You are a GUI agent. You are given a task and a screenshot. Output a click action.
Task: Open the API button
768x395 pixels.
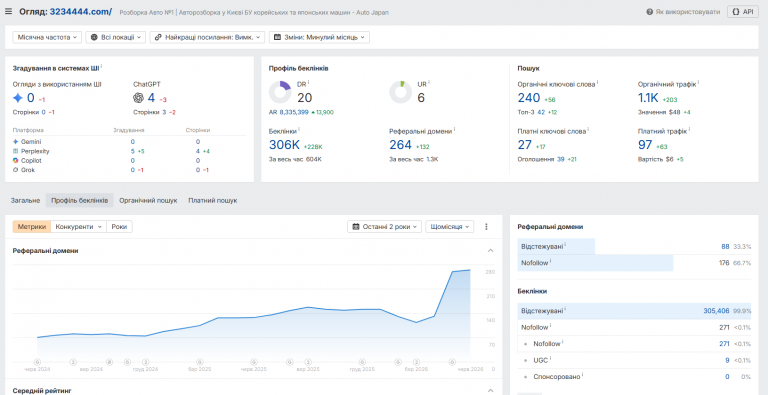pyautogui.click(x=743, y=12)
